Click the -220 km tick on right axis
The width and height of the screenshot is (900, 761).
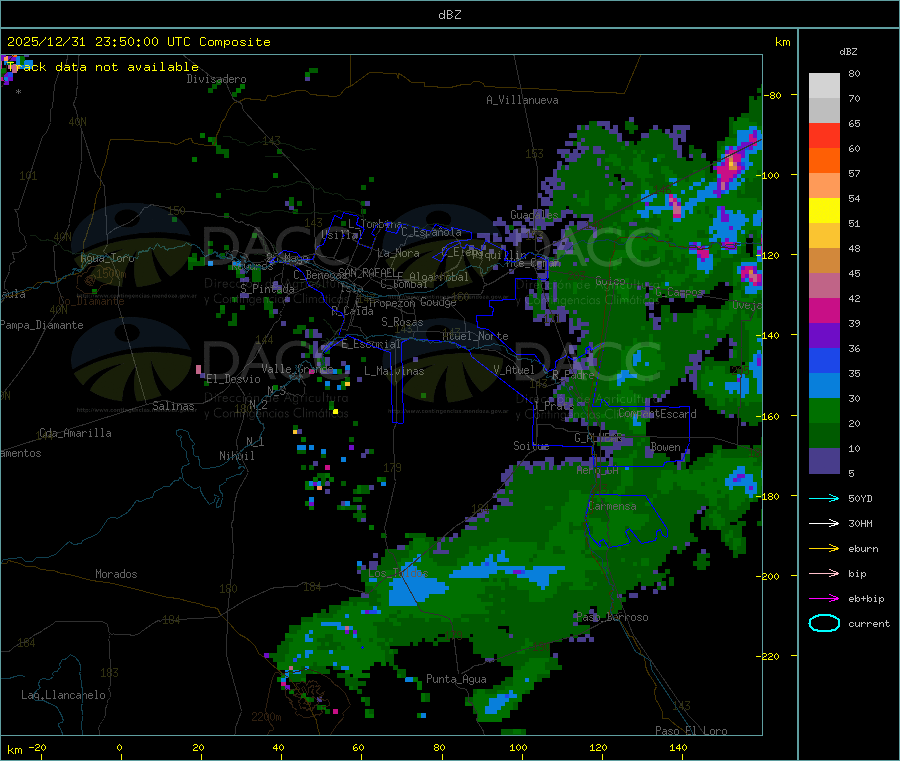pos(770,656)
